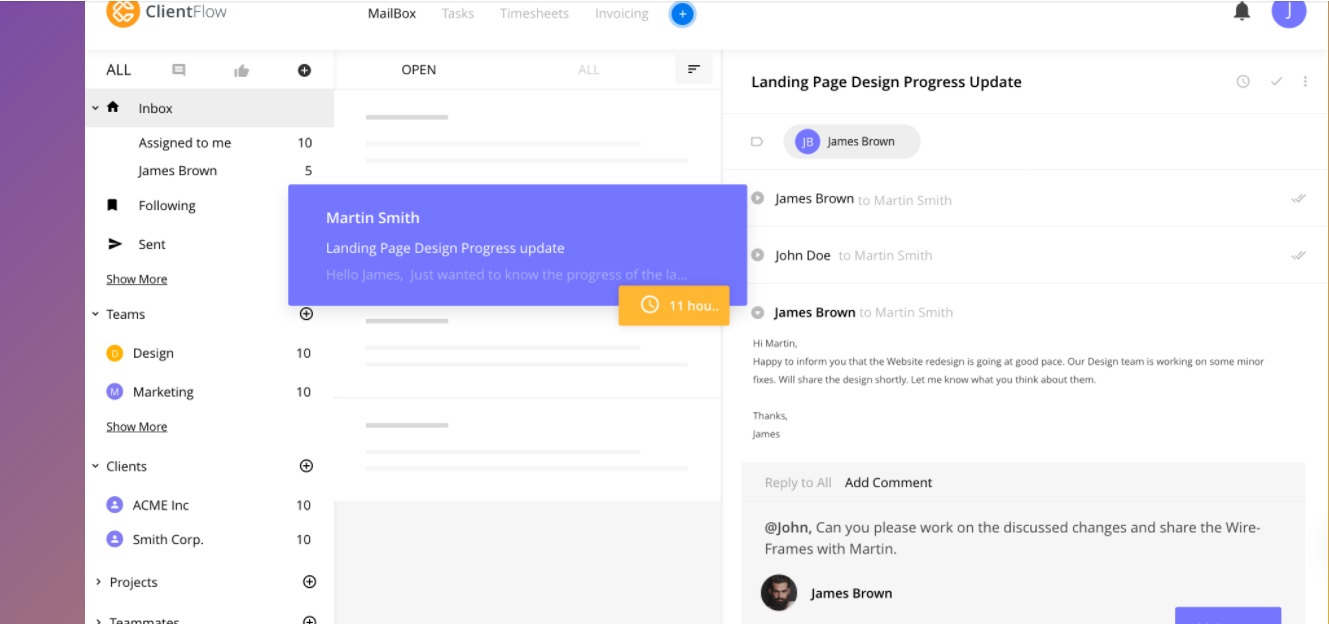Viewport: 1329px width, 624px height.
Task: Open the user avatar J menu
Action: pyautogui.click(x=1289, y=12)
